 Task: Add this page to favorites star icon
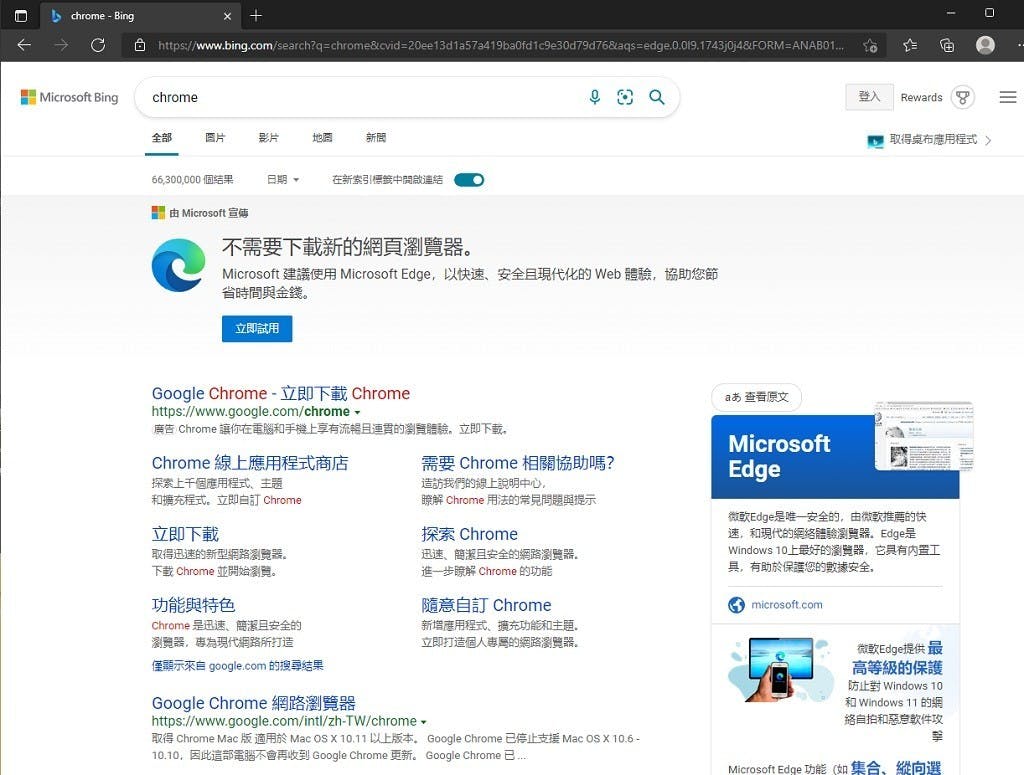pyautogui.click(x=870, y=45)
